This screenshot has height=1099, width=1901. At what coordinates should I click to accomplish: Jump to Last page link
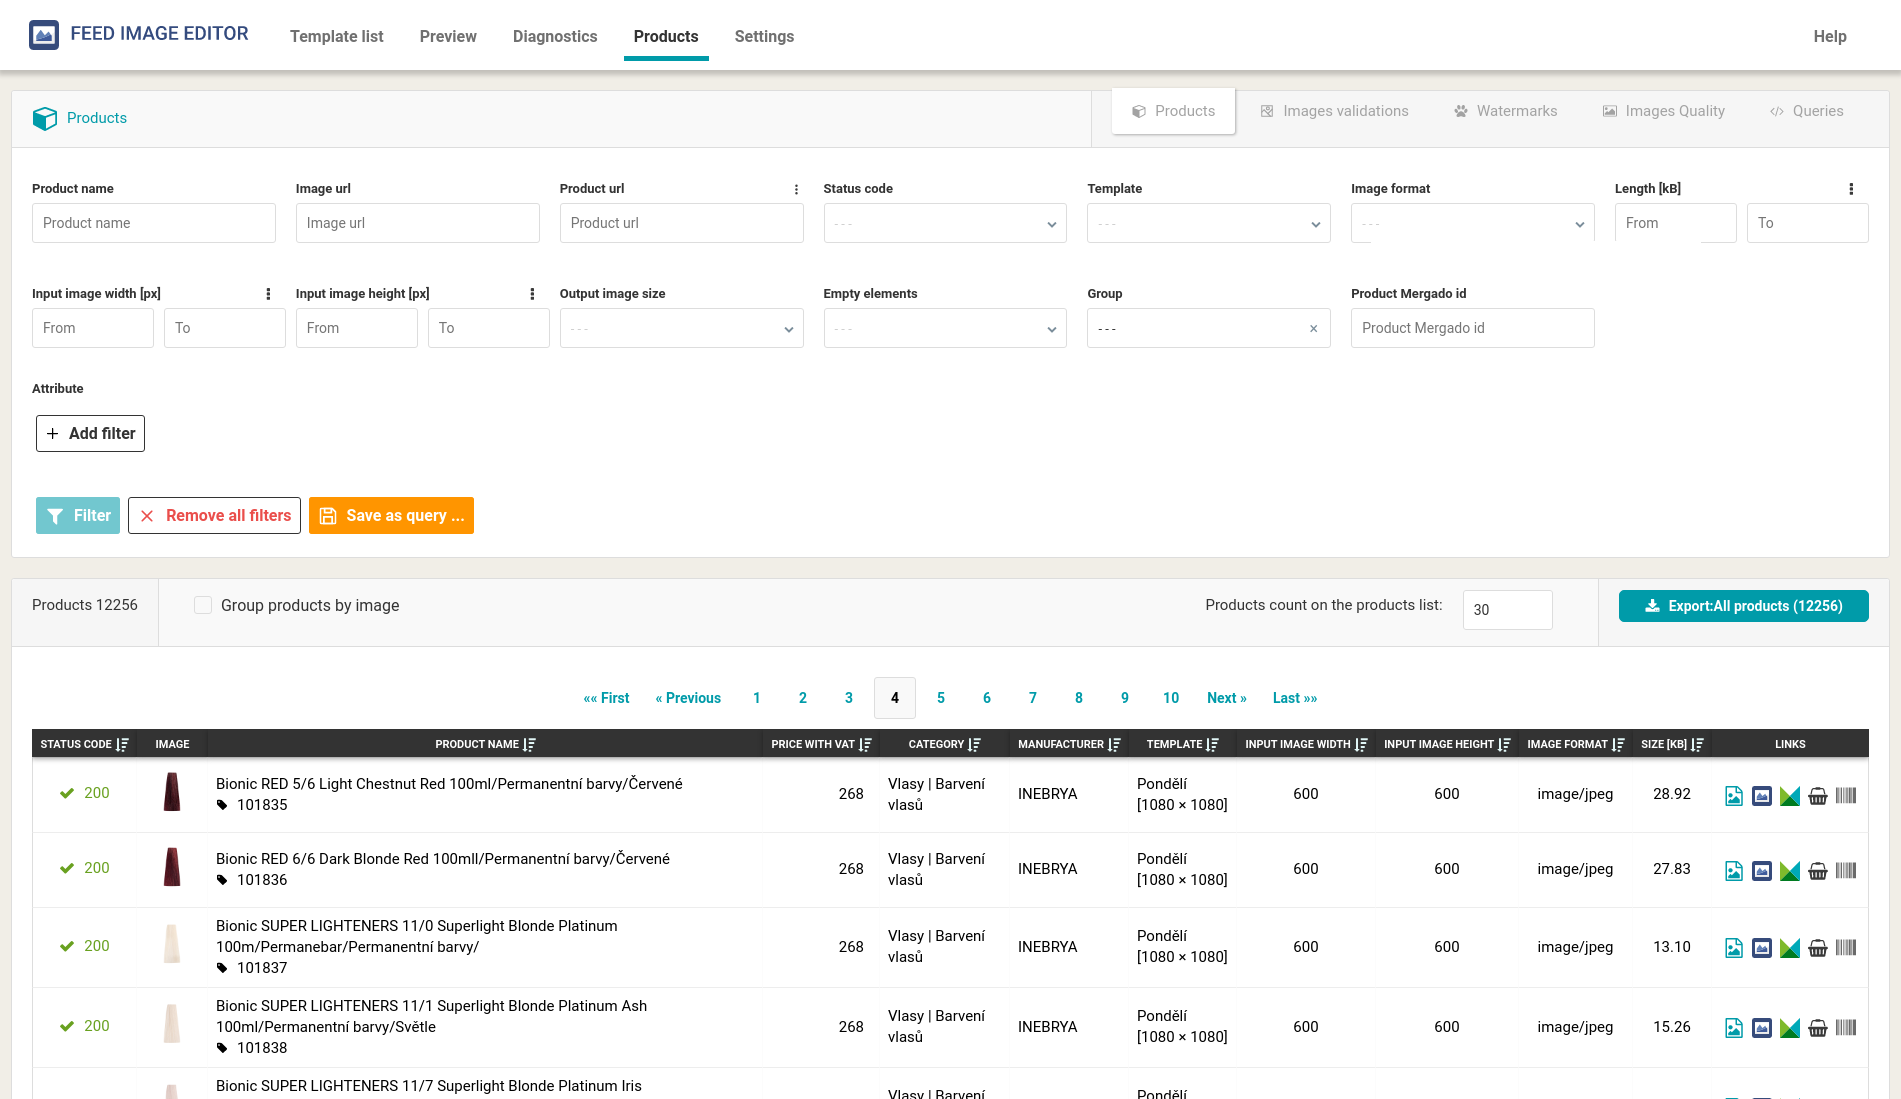tap(1294, 698)
